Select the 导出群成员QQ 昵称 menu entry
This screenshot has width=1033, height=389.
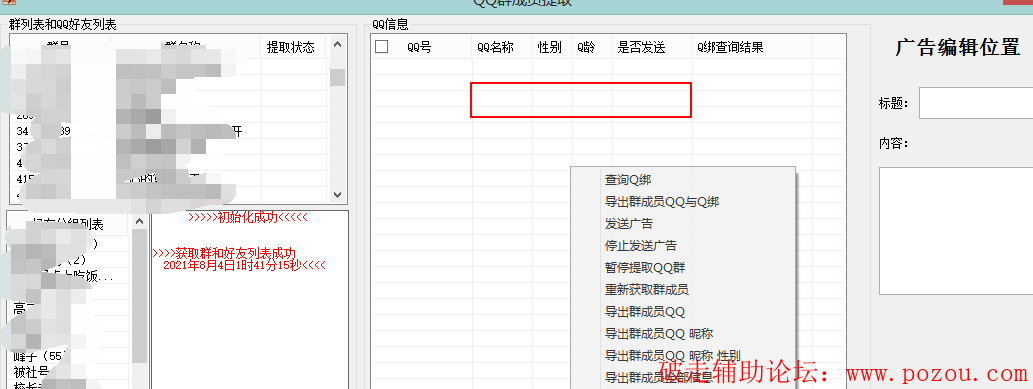659,334
